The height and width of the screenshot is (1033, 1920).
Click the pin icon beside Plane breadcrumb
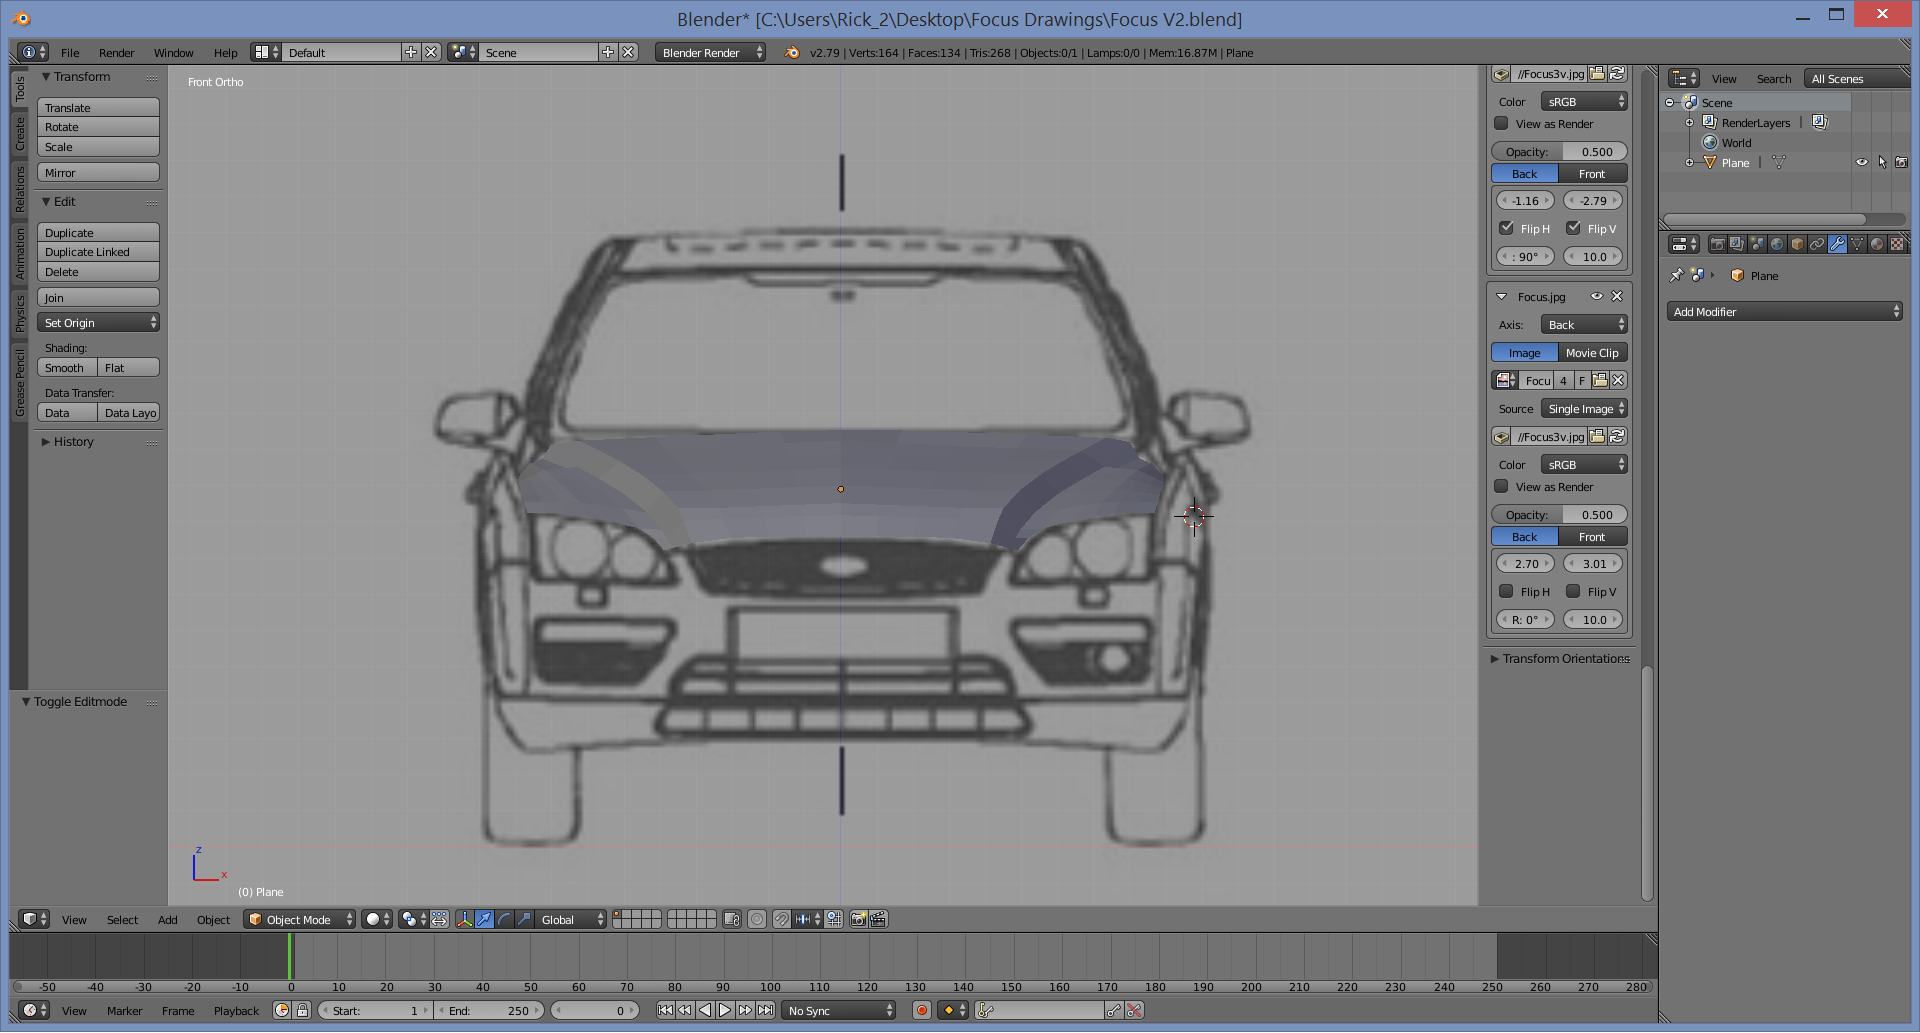click(1677, 275)
